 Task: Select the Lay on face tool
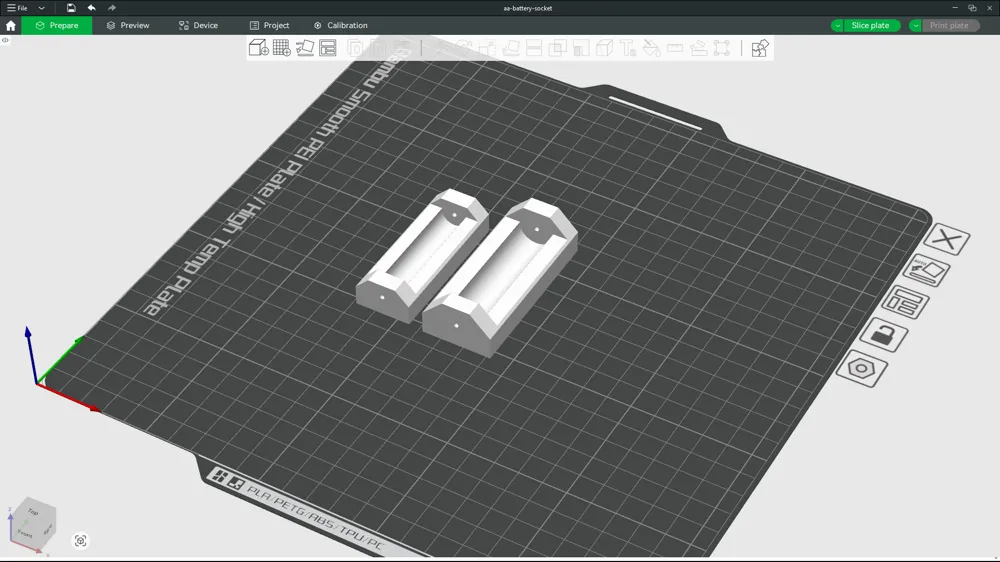pyautogui.click(x=511, y=48)
